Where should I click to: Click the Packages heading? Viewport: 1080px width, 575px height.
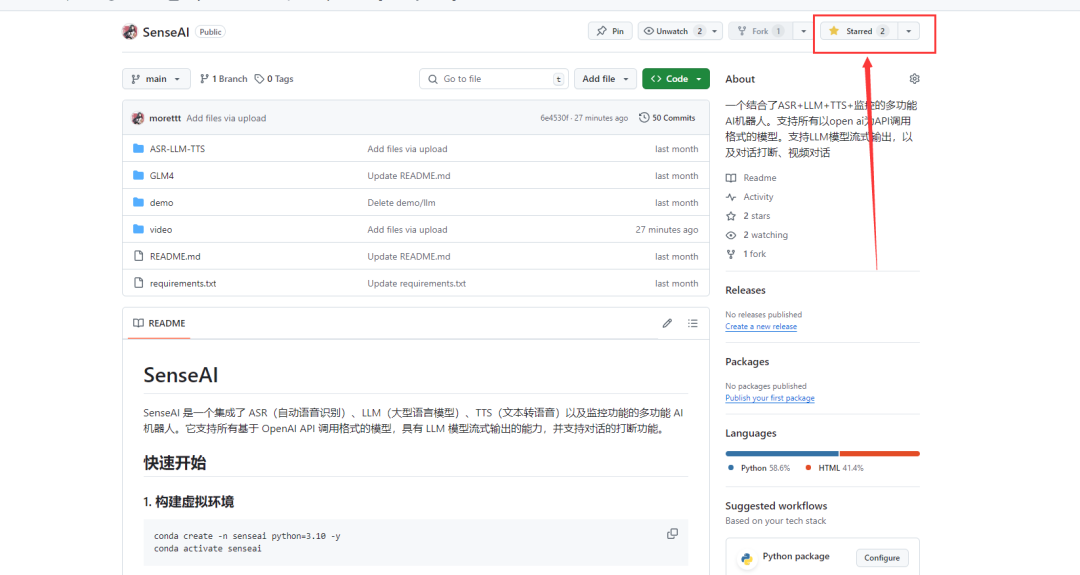pyautogui.click(x=747, y=362)
